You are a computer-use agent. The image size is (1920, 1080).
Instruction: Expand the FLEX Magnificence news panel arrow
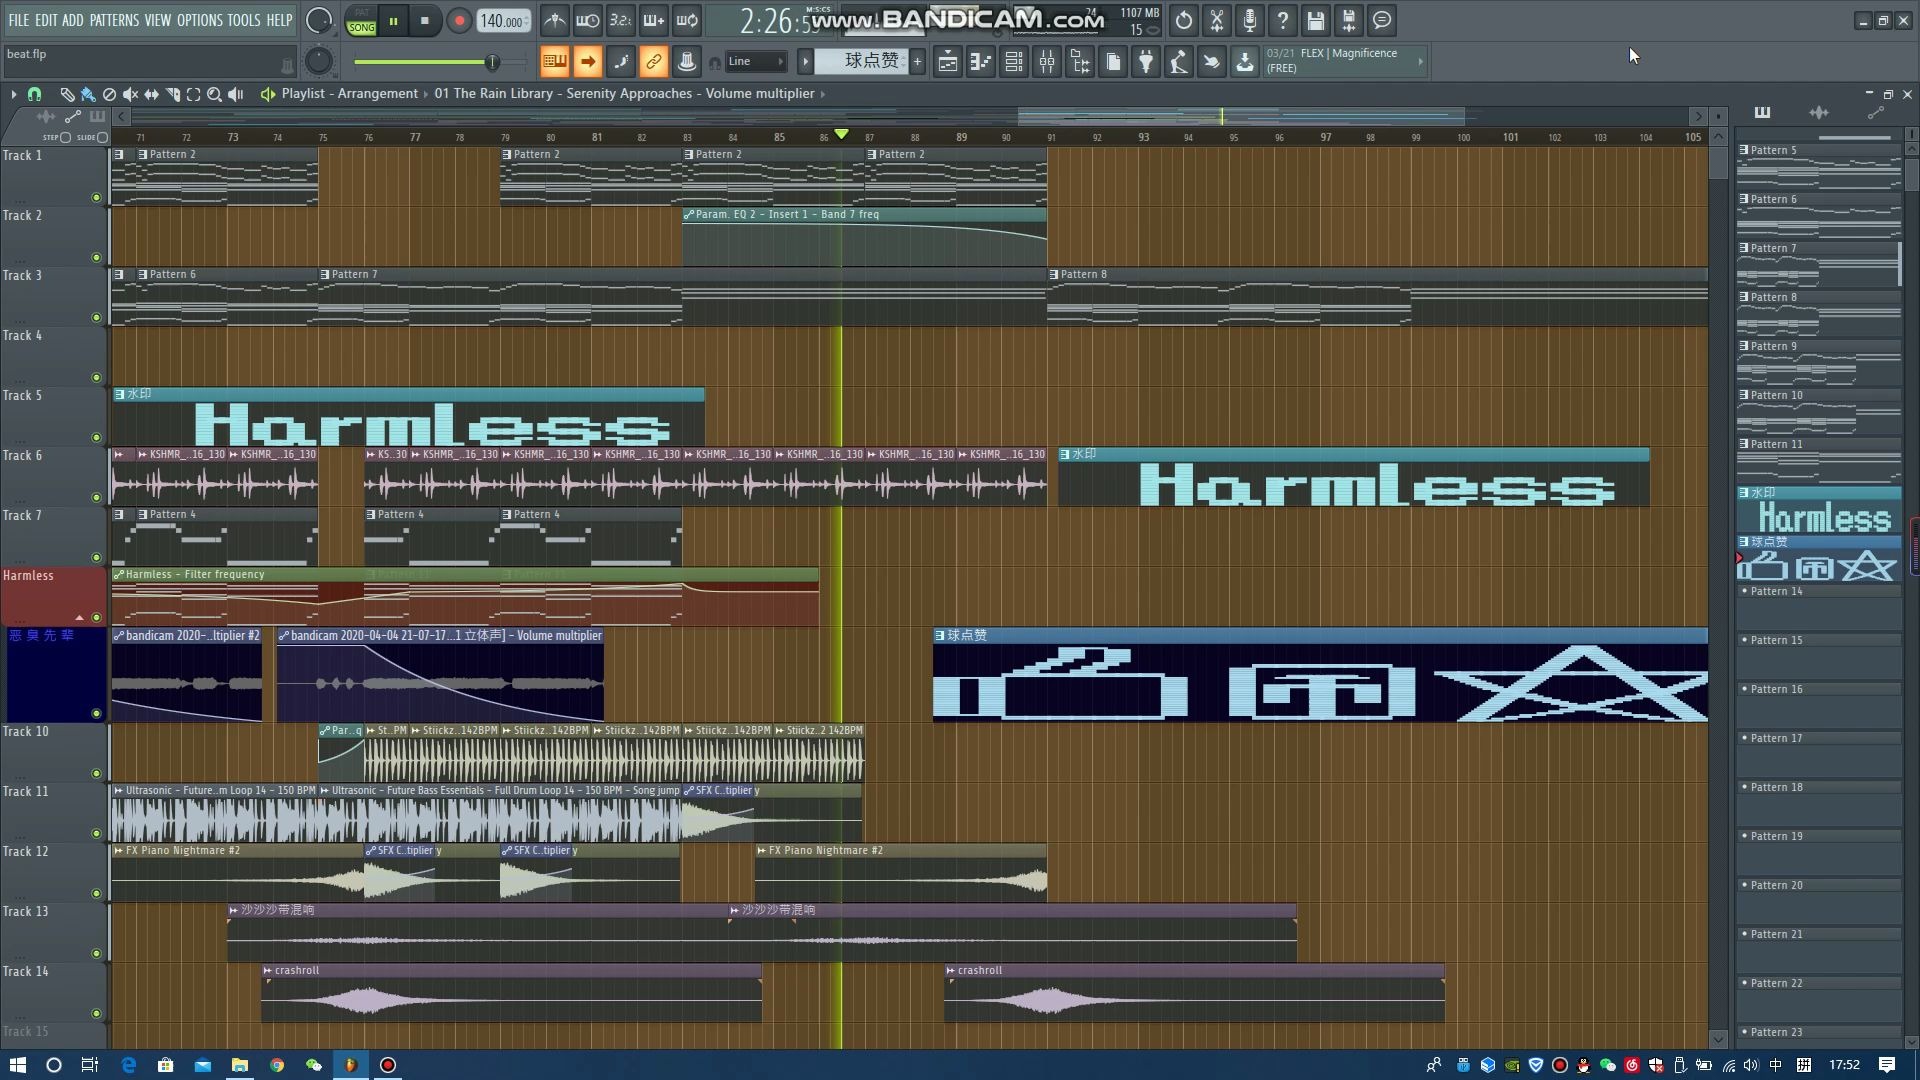point(1420,62)
